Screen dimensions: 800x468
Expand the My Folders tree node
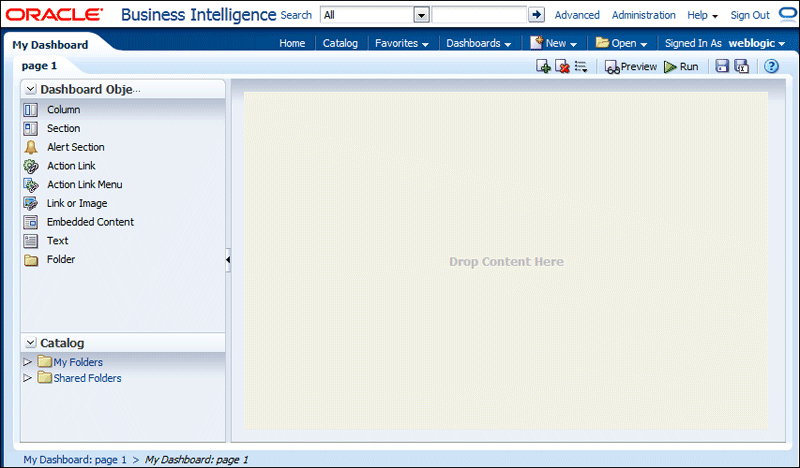28,361
